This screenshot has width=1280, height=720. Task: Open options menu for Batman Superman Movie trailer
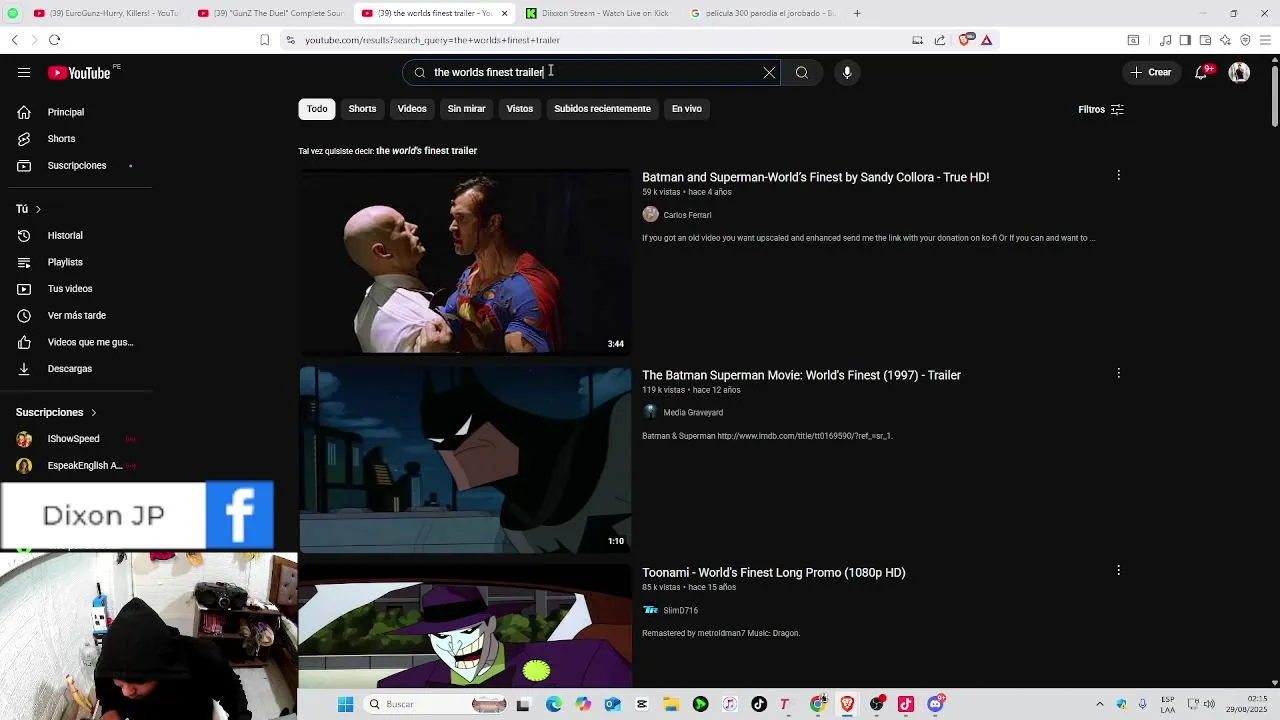1118,373
